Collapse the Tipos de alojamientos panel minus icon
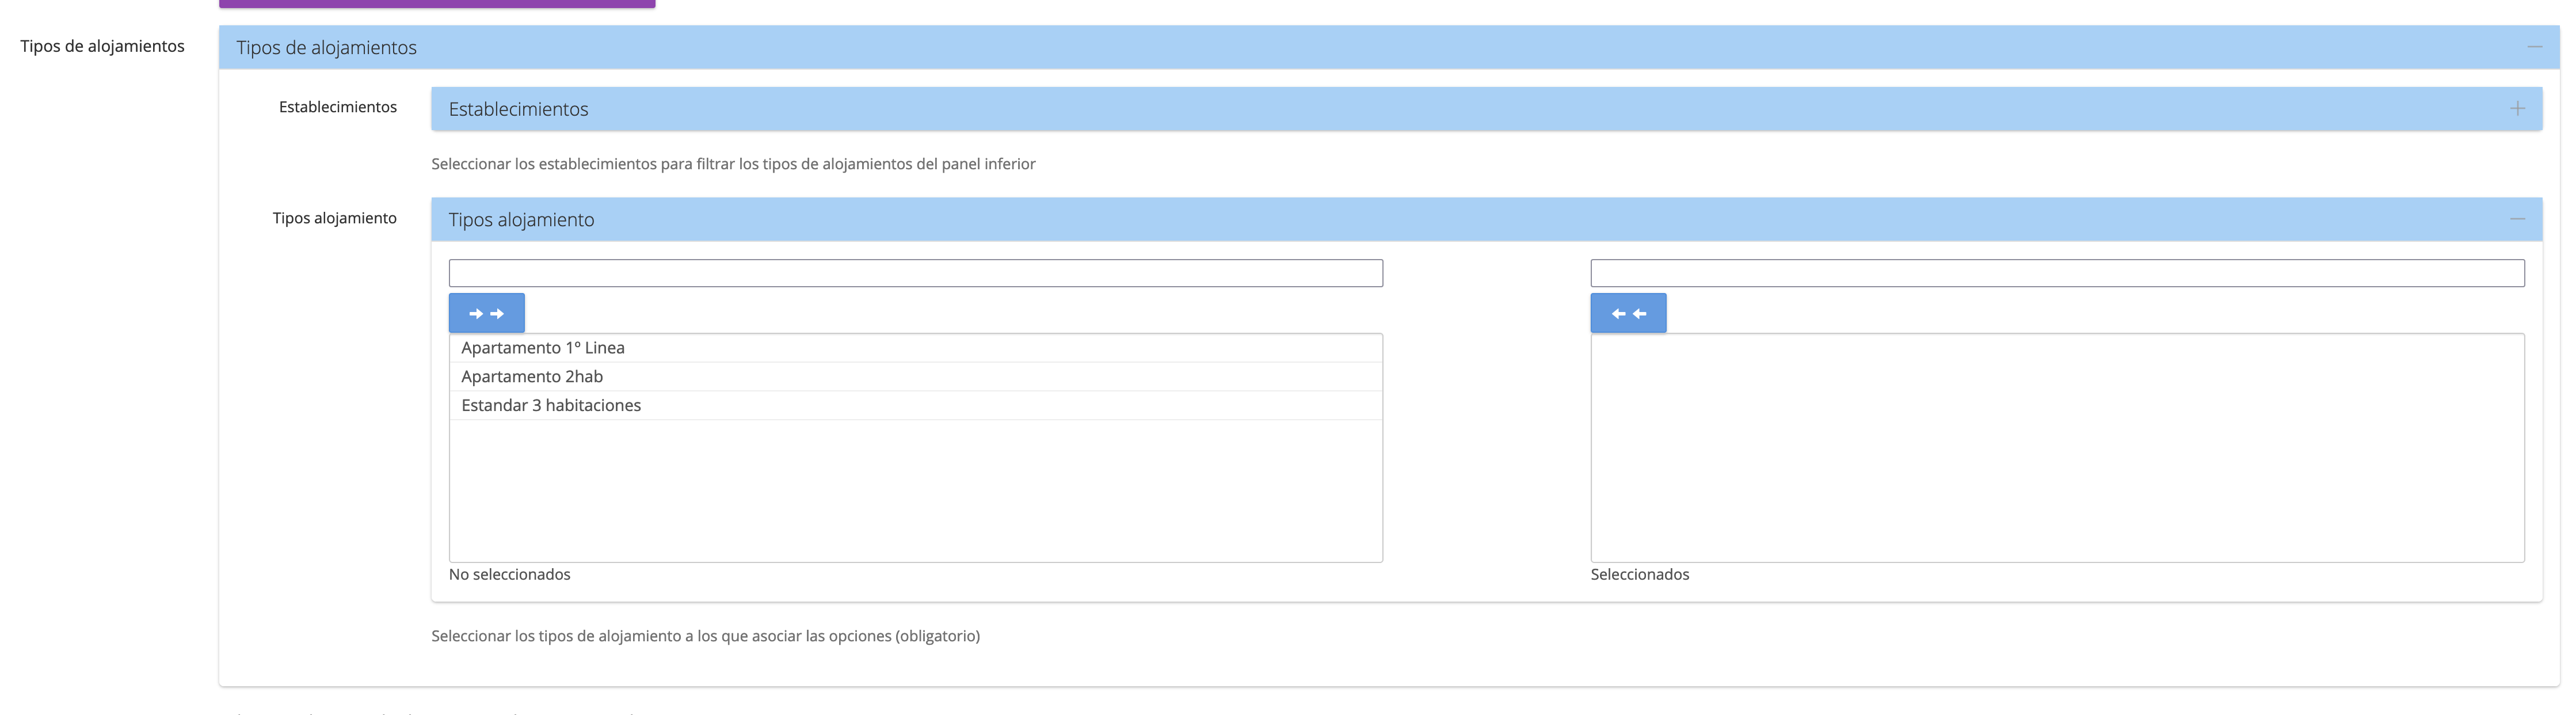 pos(2534,47)
